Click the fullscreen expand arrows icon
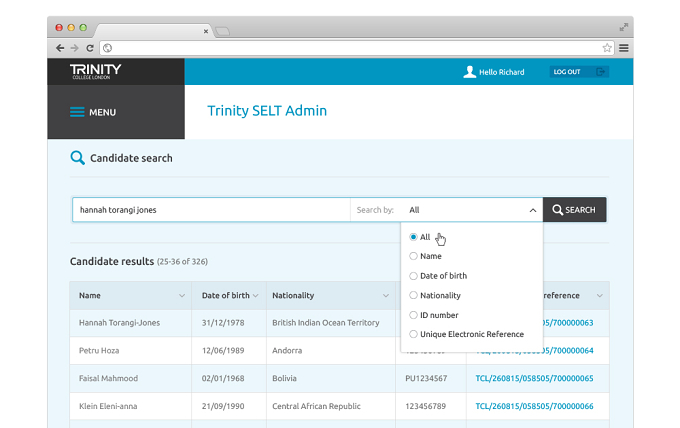The image size is (680, 428). 624,27
